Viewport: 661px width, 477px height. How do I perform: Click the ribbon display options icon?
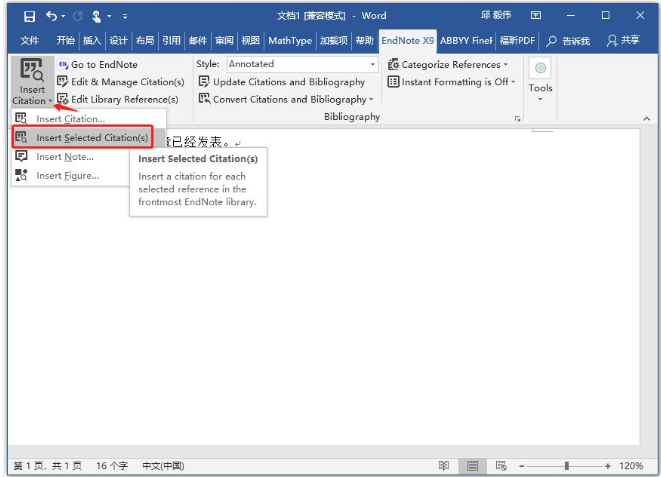point(536,16)
